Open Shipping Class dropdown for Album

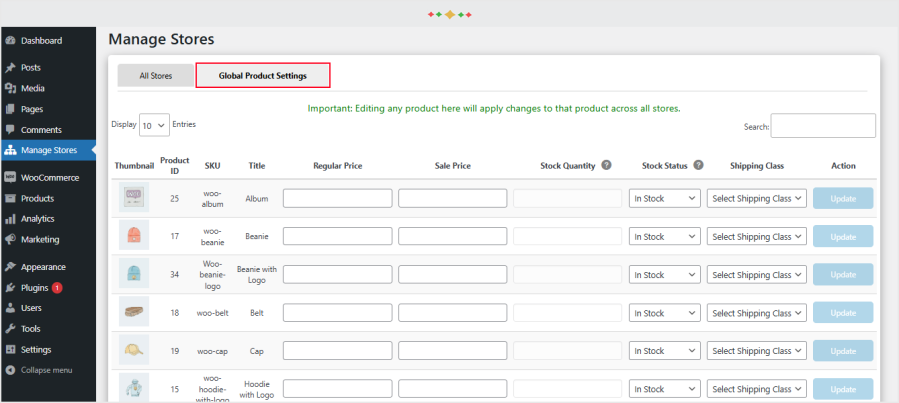pyautogui.click(x=757, y=198)
